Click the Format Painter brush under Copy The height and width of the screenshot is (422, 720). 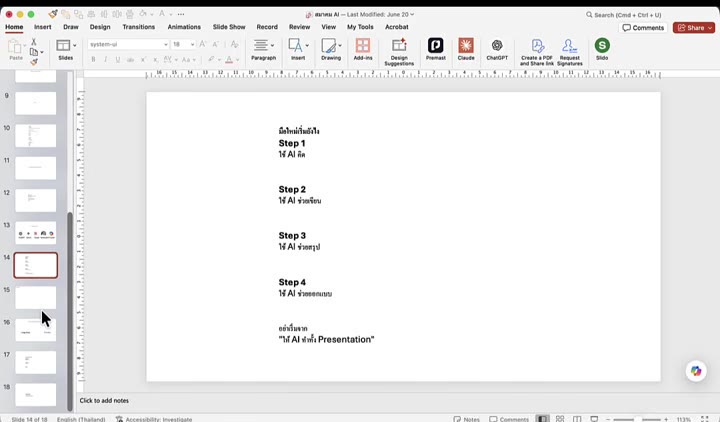(x=34, y=62)
